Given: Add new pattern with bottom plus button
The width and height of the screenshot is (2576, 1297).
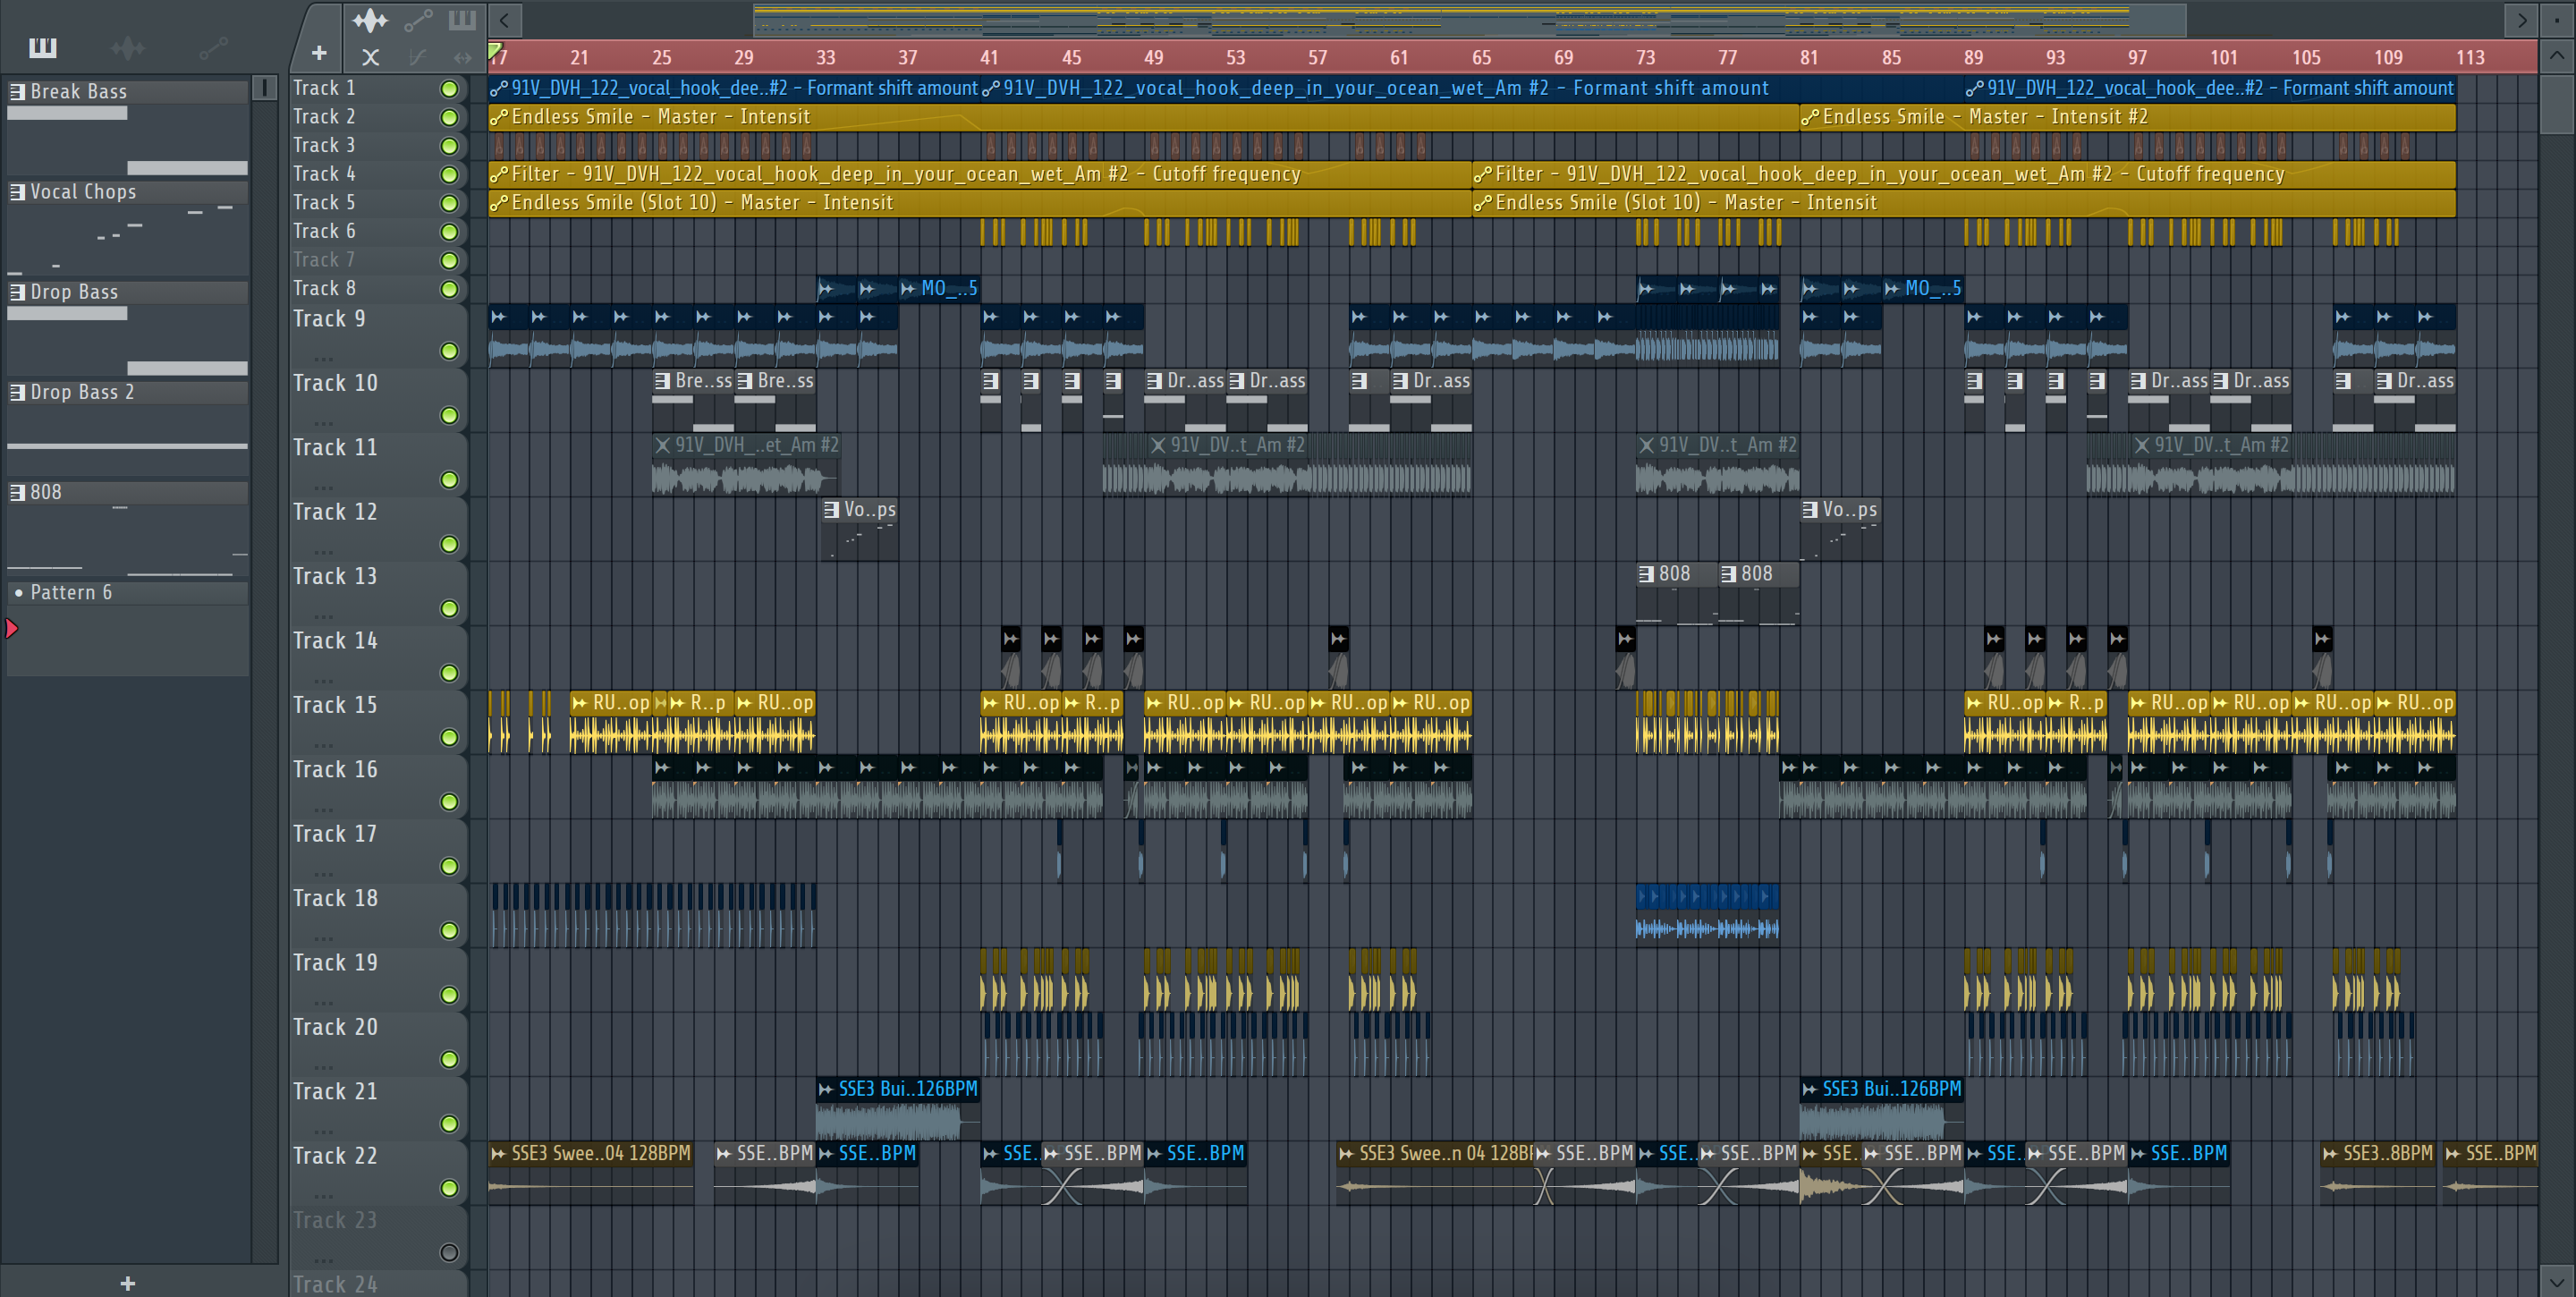Looking at the screenshot, I should pos(127,1283).
